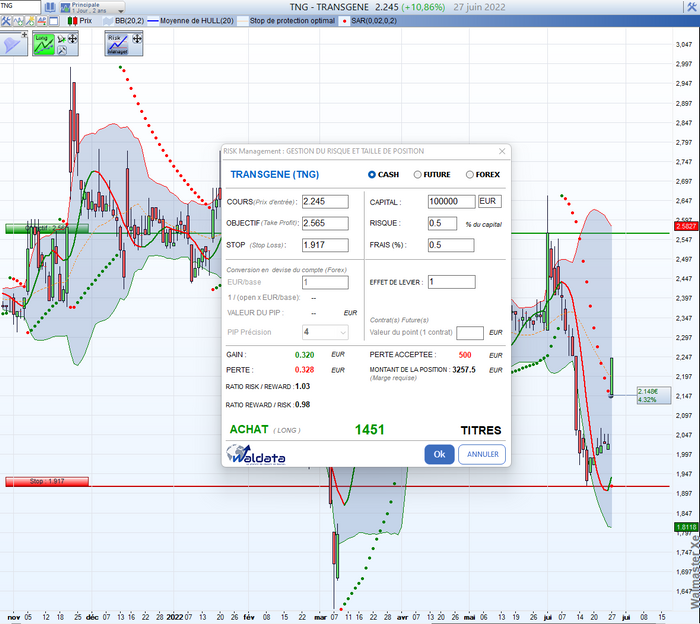
Task: Click the GAIN 0.320 value
Action: (304, 355)
